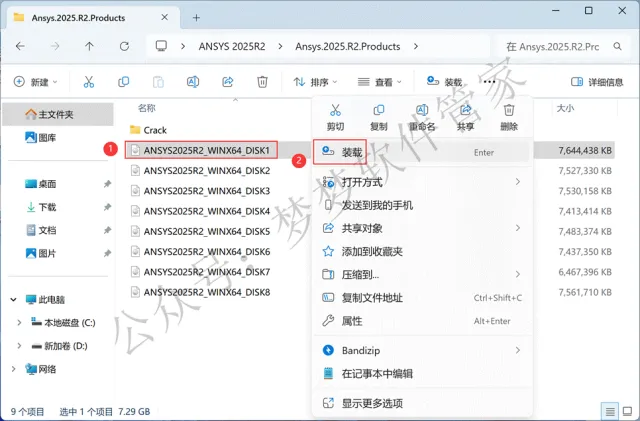Expand 新加卷 (D:) tree node
Screen dimensions: 640x421
19,346
